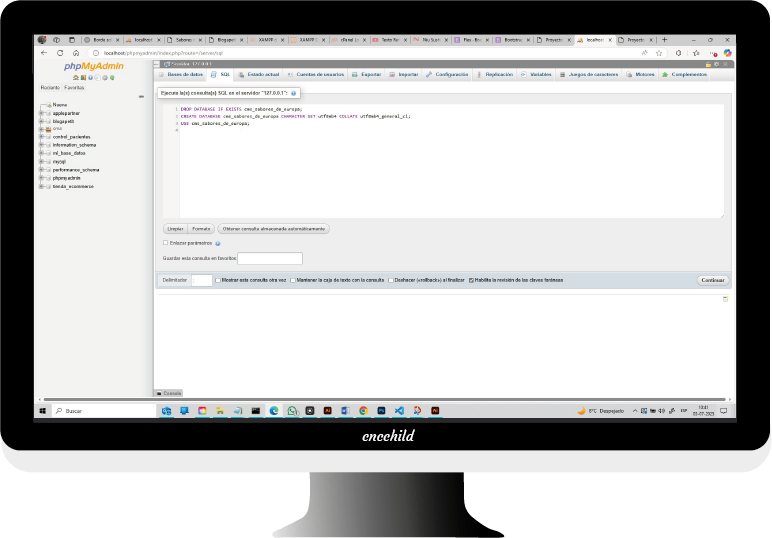This screenshot has height=538, width=772.
Task: Expand the control_pacientes database tree
Action: pos(41,136)
